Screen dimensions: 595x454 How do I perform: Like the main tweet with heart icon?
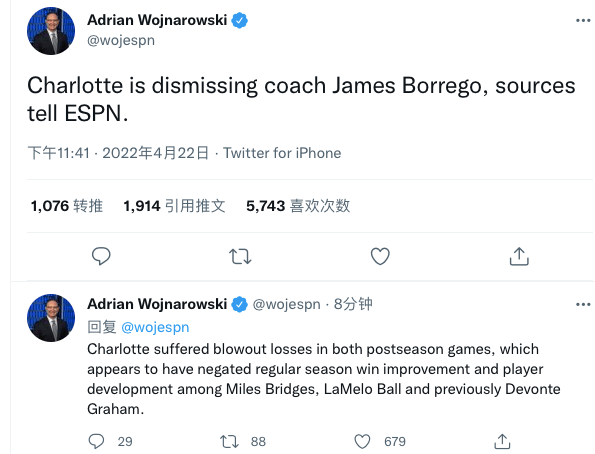tap(380, 256)
